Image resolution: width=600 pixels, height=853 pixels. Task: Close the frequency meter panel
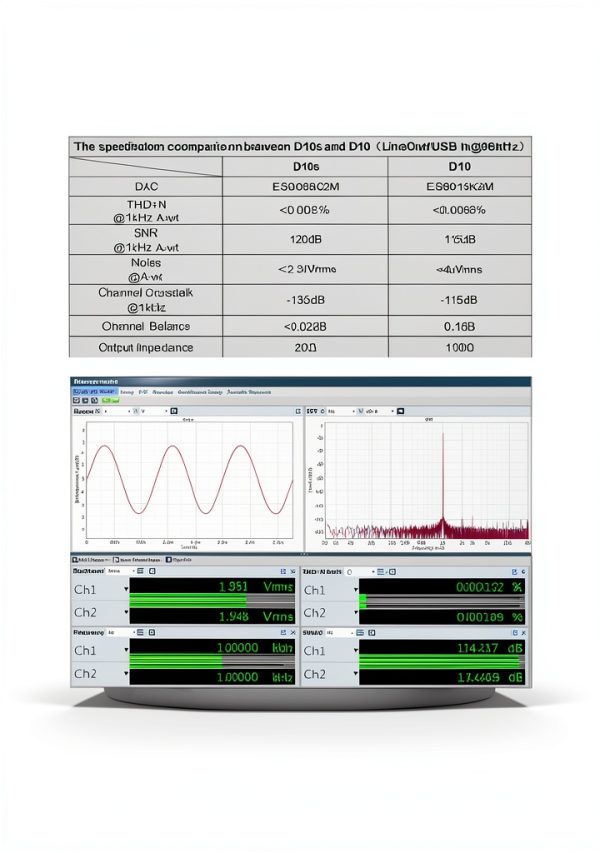tap(293, 633)
